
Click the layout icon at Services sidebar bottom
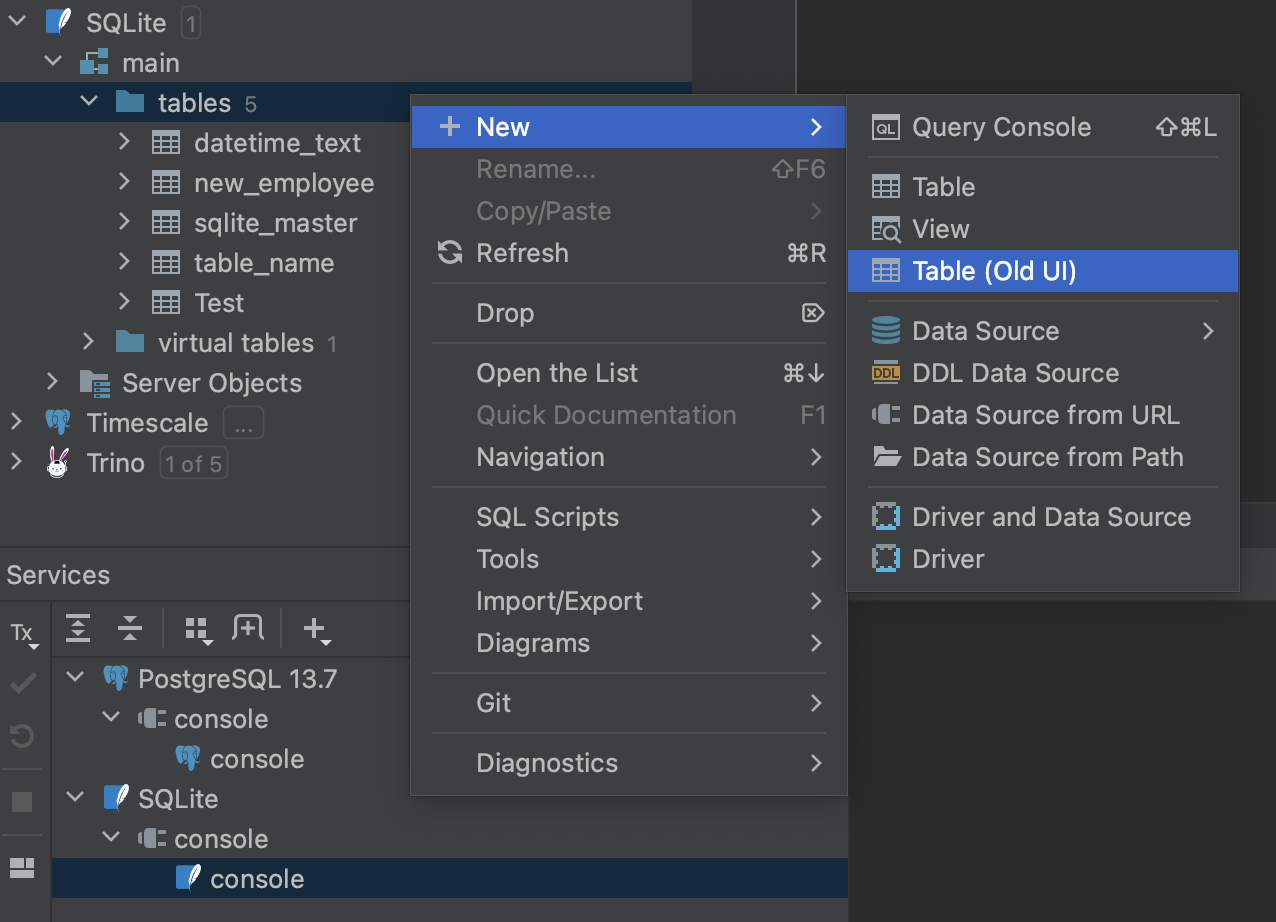click(x=22, y=868)
